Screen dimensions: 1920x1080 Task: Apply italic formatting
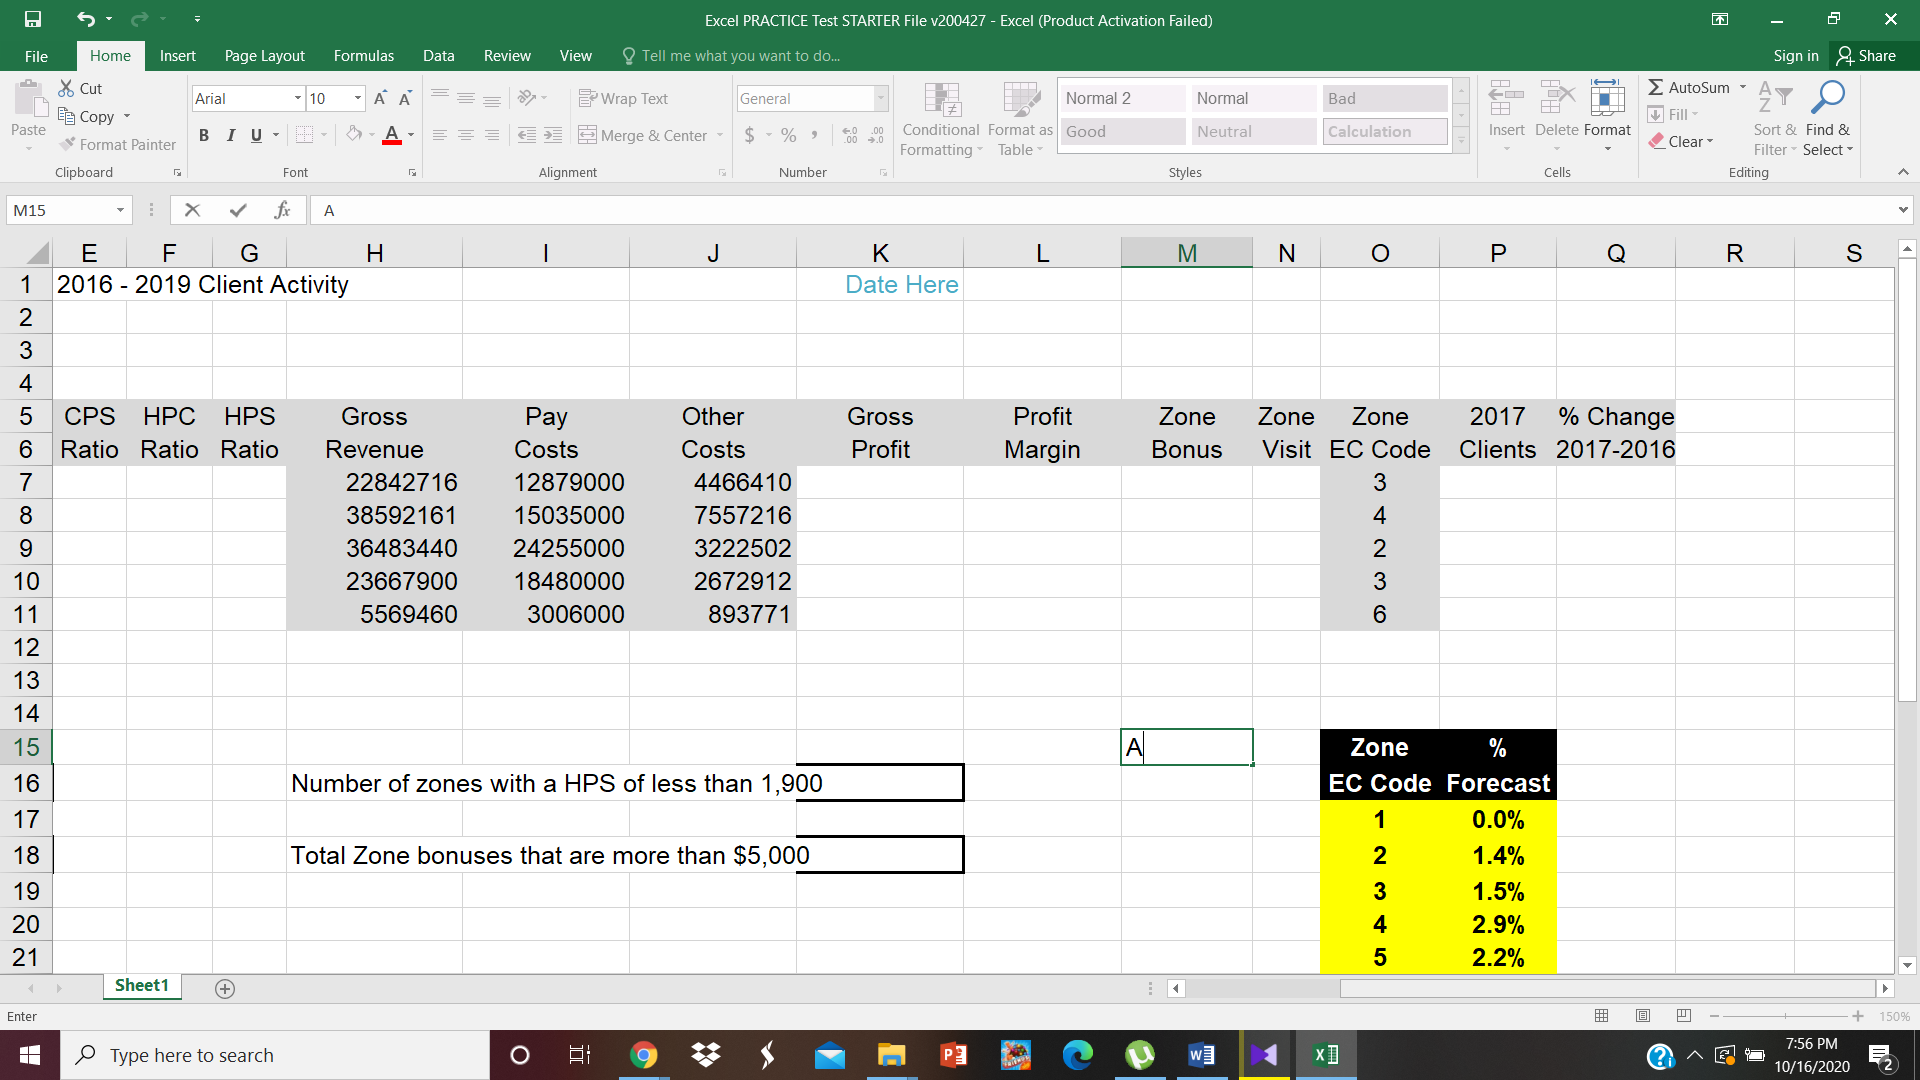point(230,135)
